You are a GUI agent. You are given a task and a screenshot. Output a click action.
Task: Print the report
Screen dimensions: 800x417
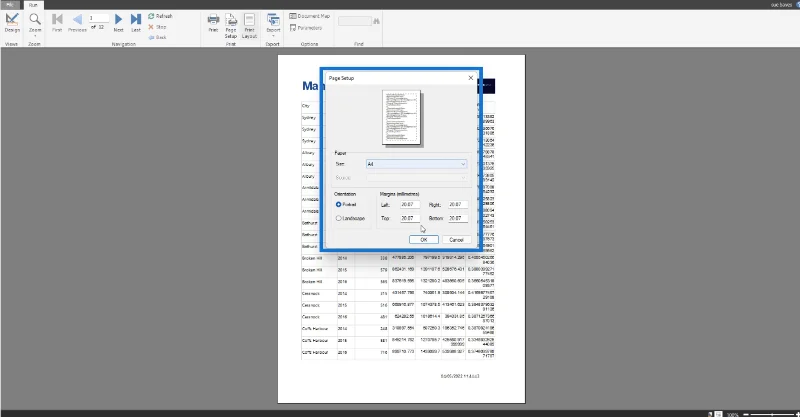click(213, 23)
